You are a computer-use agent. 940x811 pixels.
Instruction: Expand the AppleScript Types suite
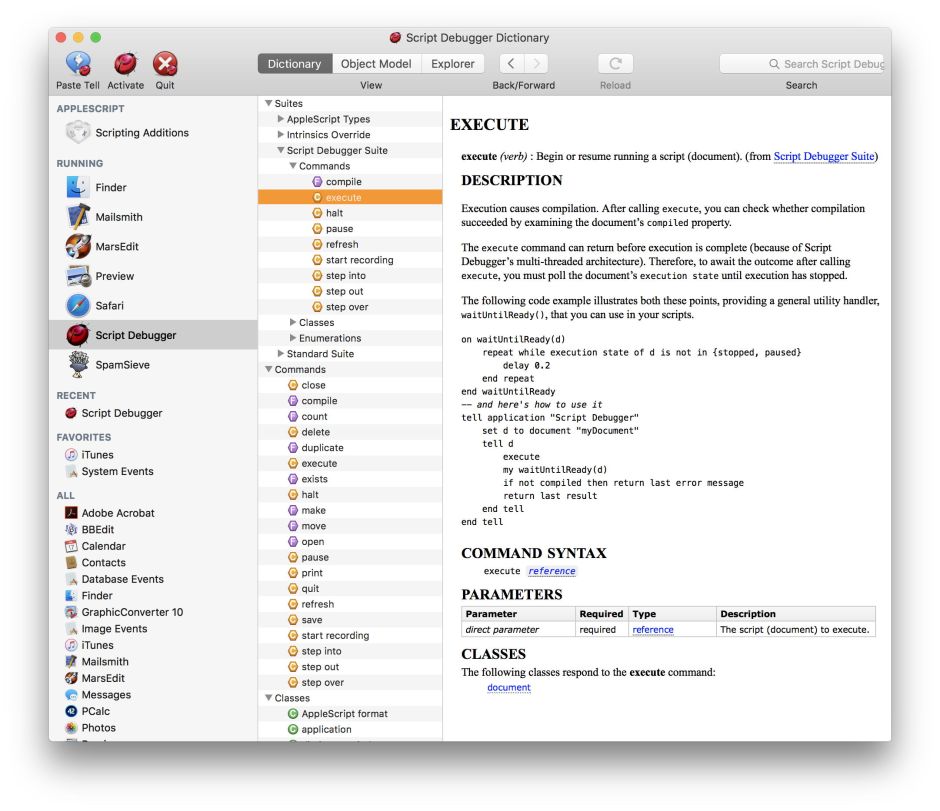click(281, 118)
